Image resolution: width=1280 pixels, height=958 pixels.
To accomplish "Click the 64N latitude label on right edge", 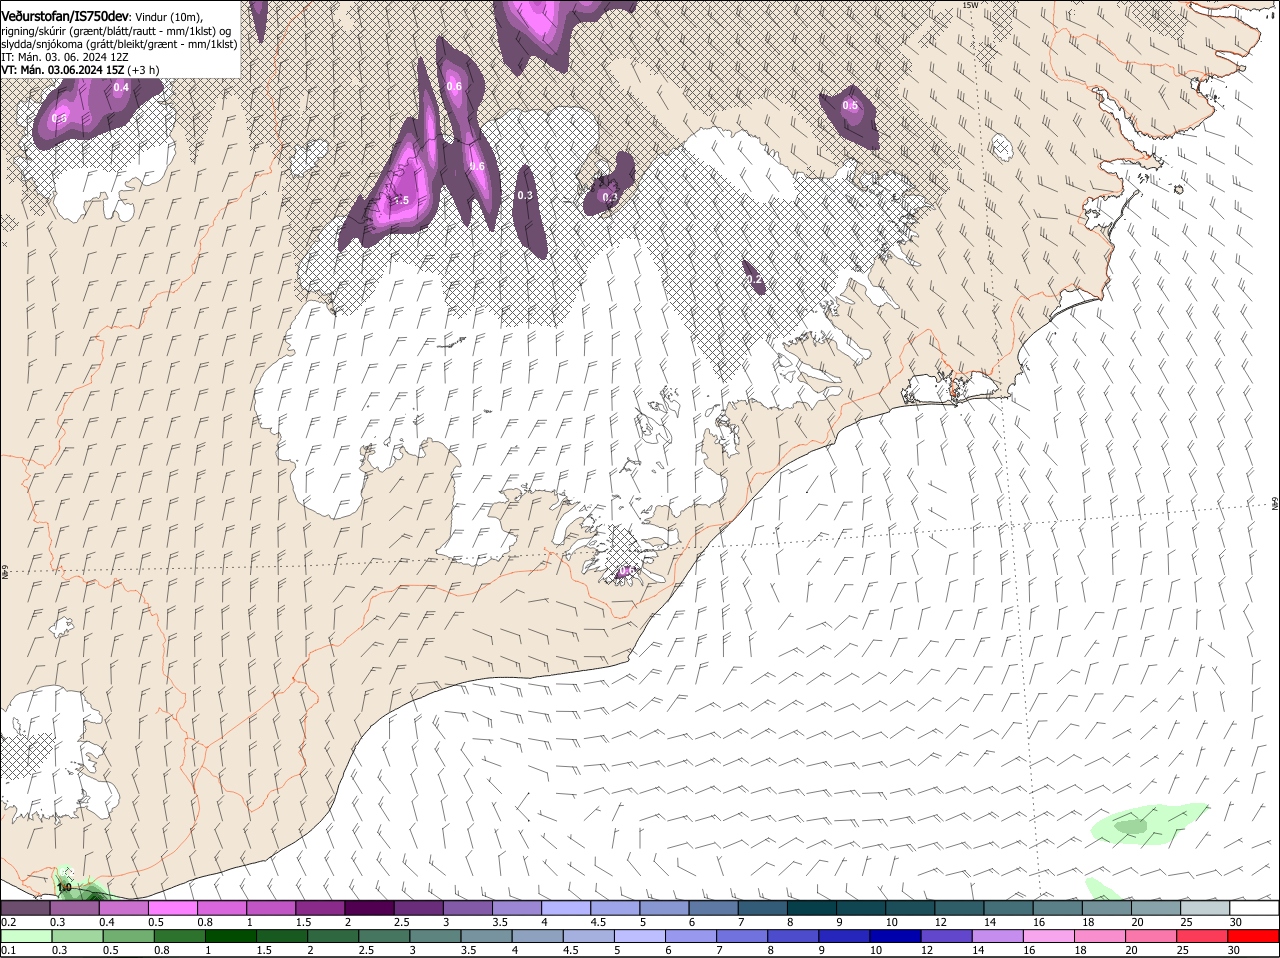I will click(x=1274, y=504).
